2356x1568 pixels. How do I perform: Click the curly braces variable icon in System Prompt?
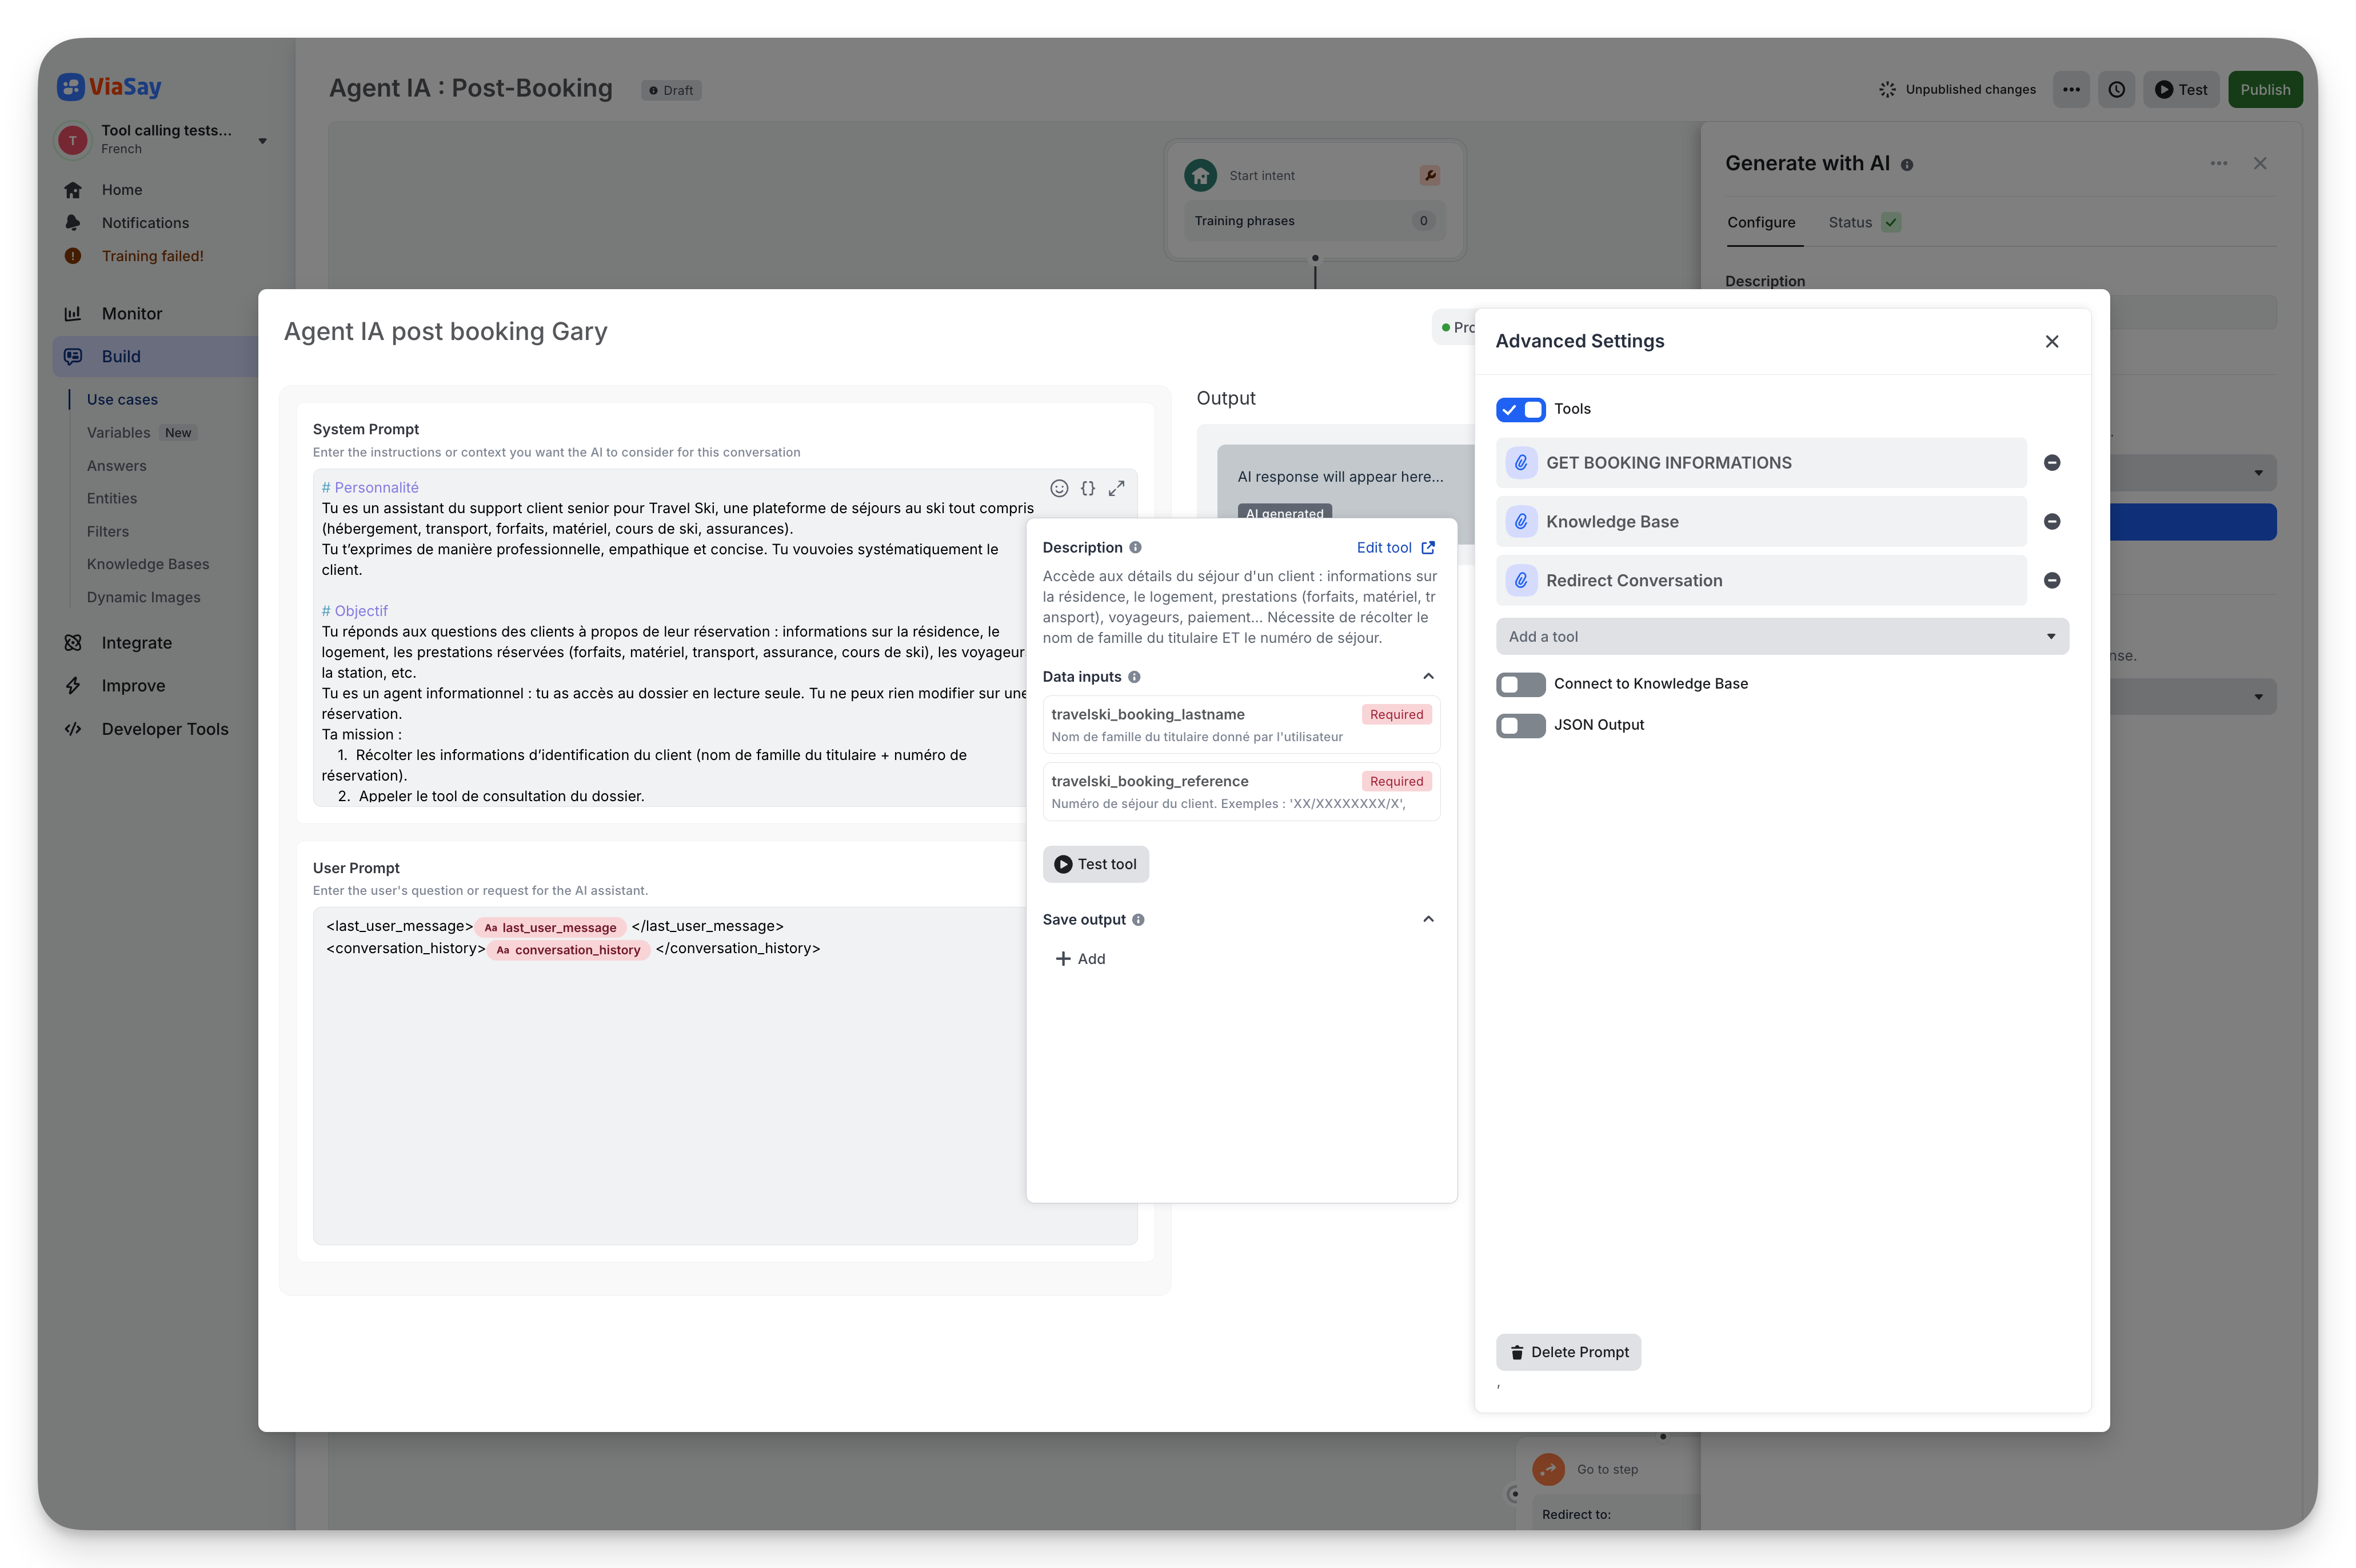click(1088, 488)
